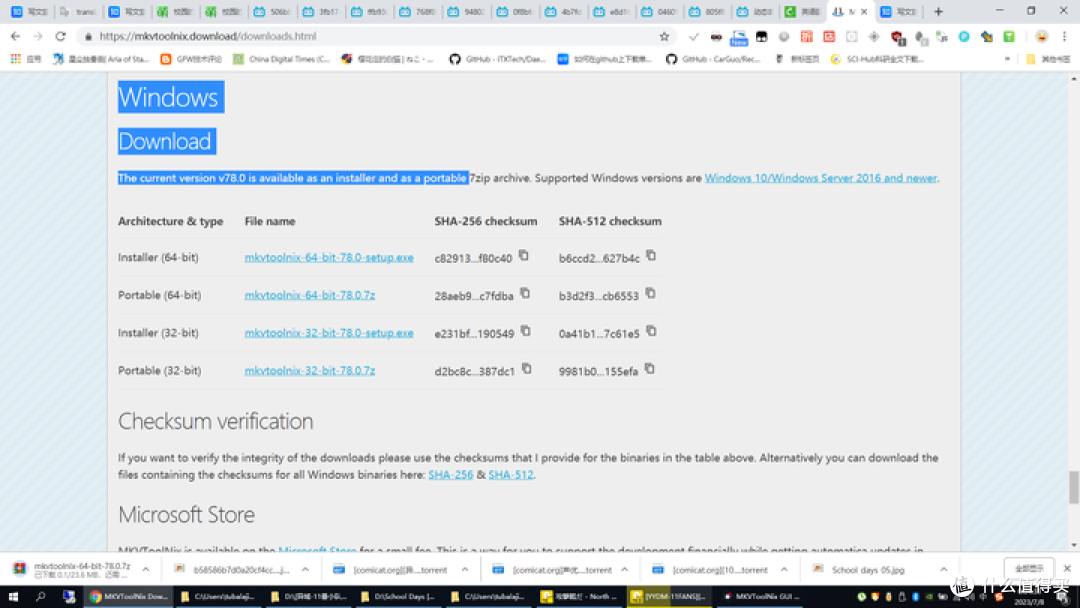Open a new browser tab

pos(938,12)
